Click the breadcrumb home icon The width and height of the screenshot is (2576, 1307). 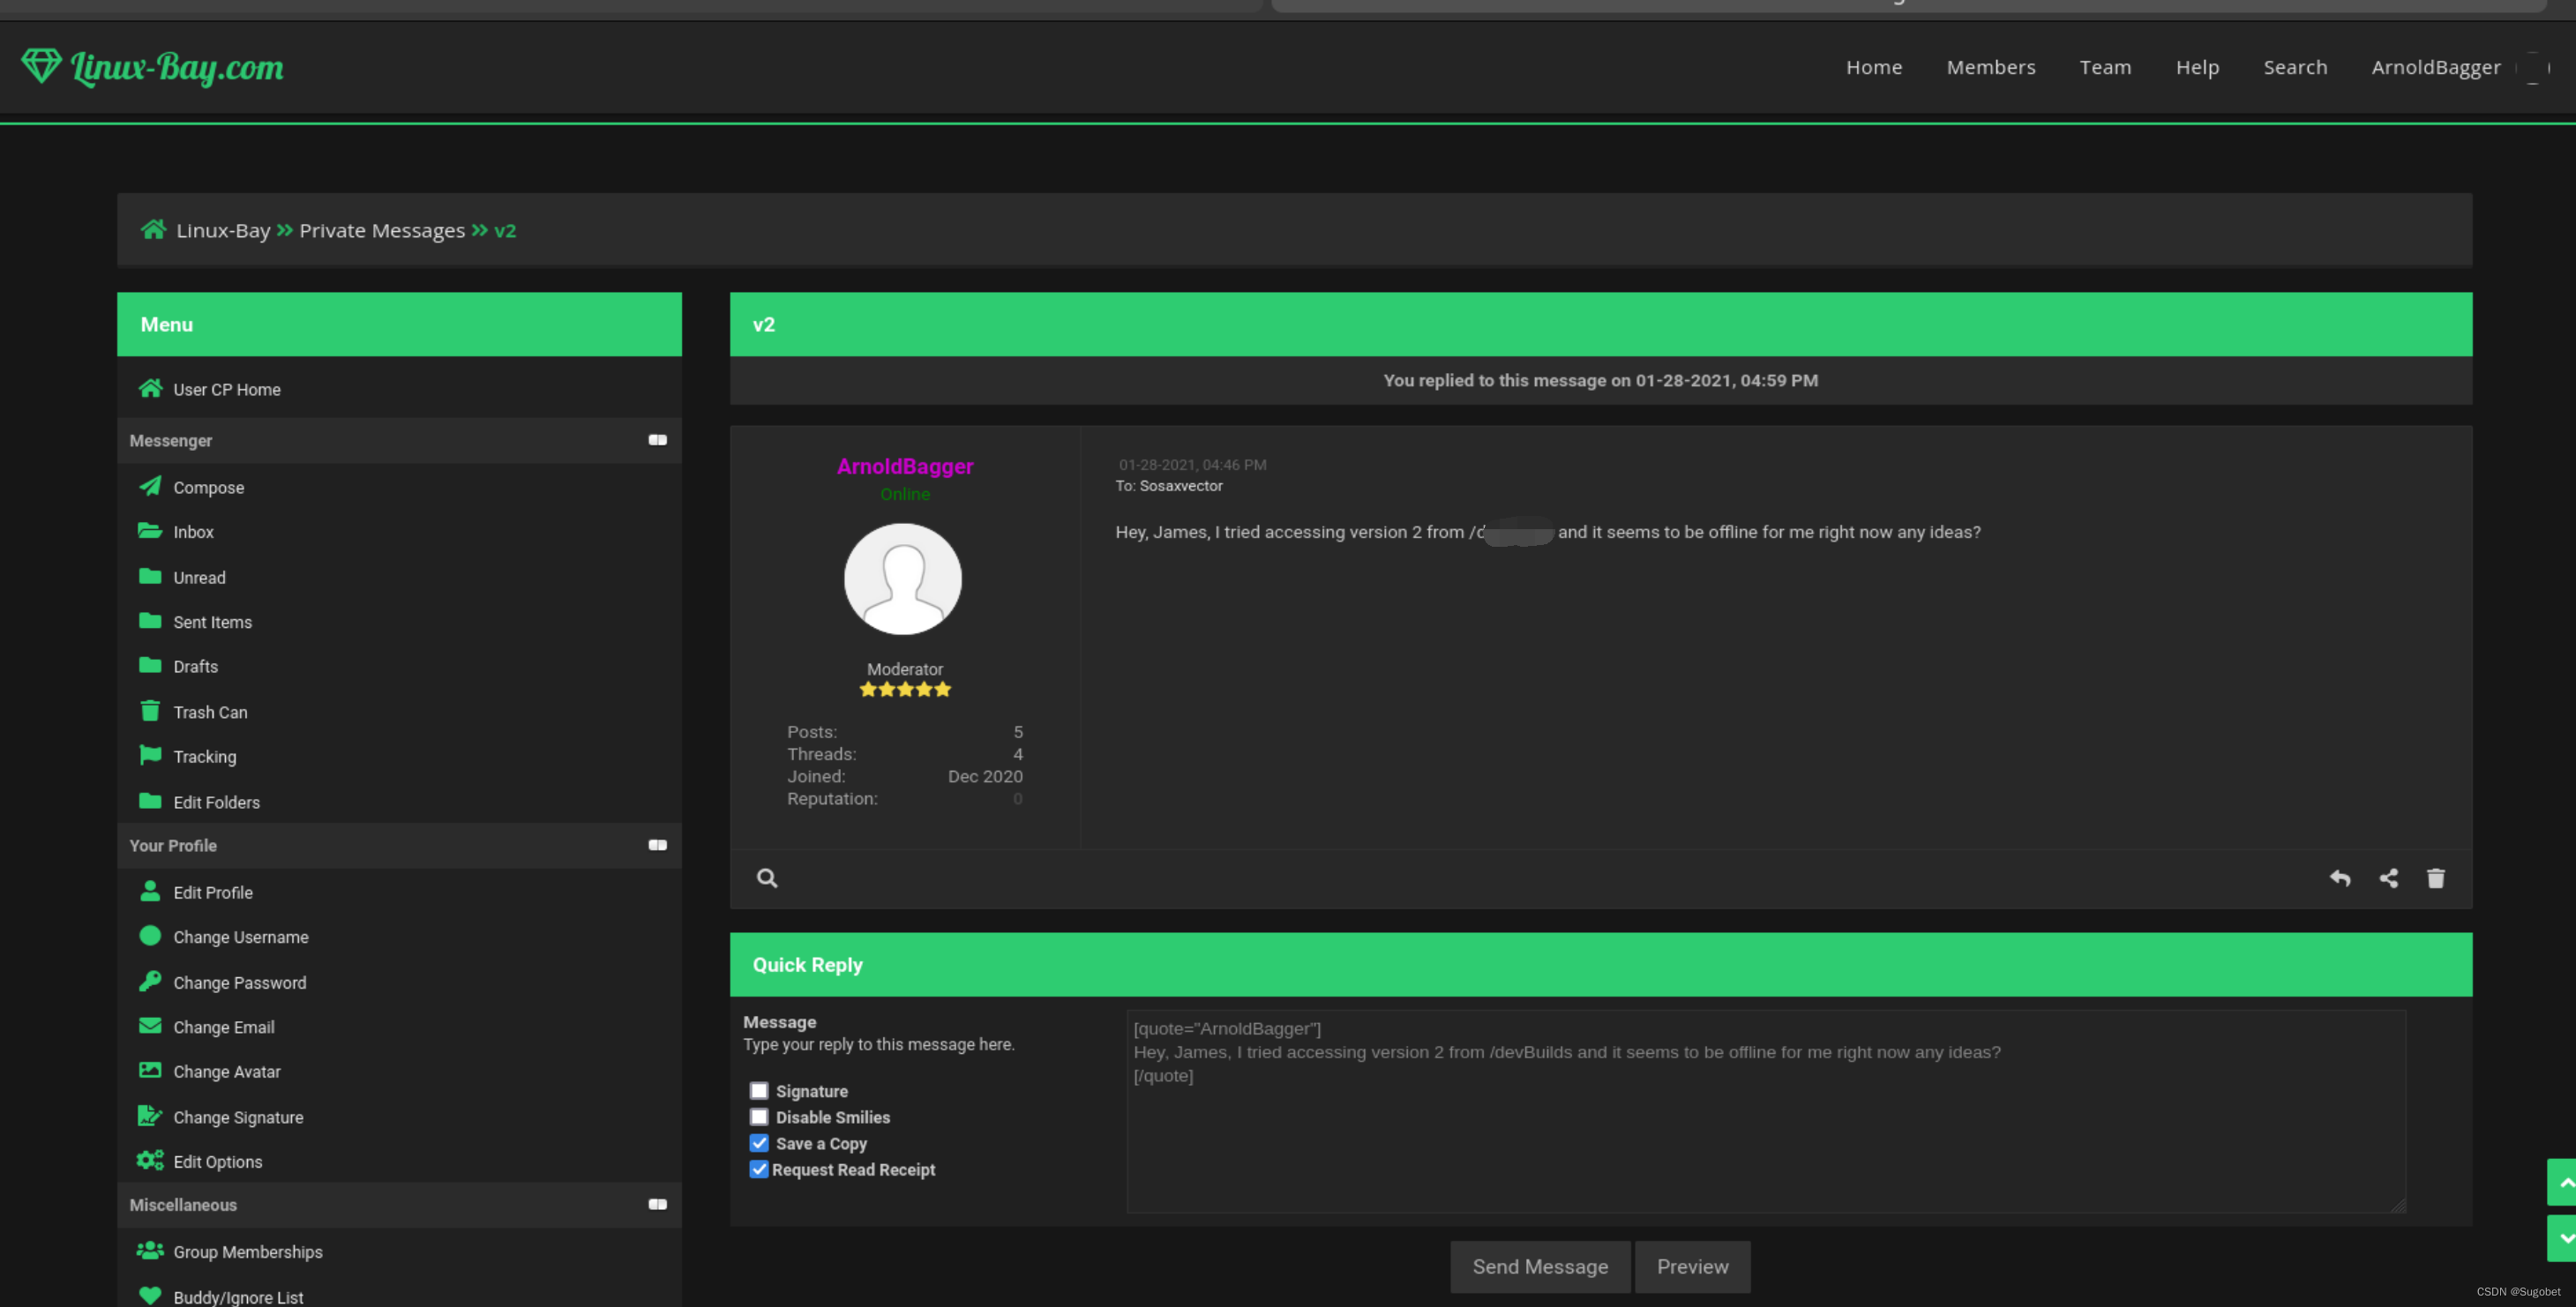[x=153, y=229]
